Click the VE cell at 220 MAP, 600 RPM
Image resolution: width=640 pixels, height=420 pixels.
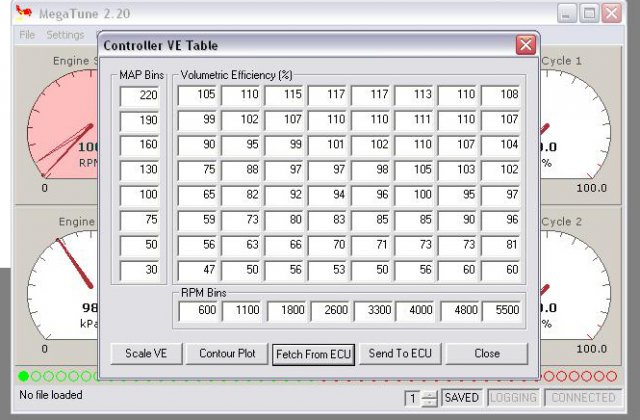pos(199,96)
